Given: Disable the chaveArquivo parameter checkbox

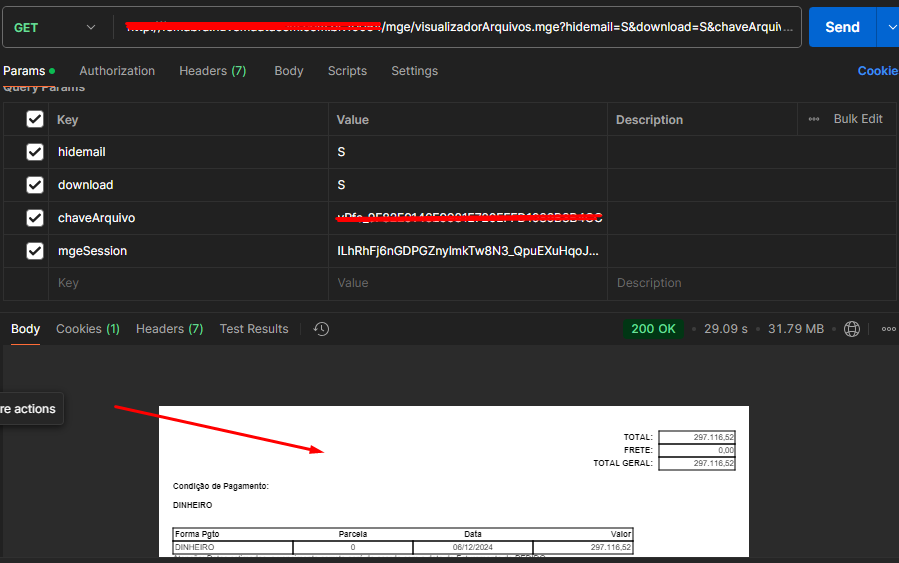Looking at the screenshot, I should tap(35, 218).
